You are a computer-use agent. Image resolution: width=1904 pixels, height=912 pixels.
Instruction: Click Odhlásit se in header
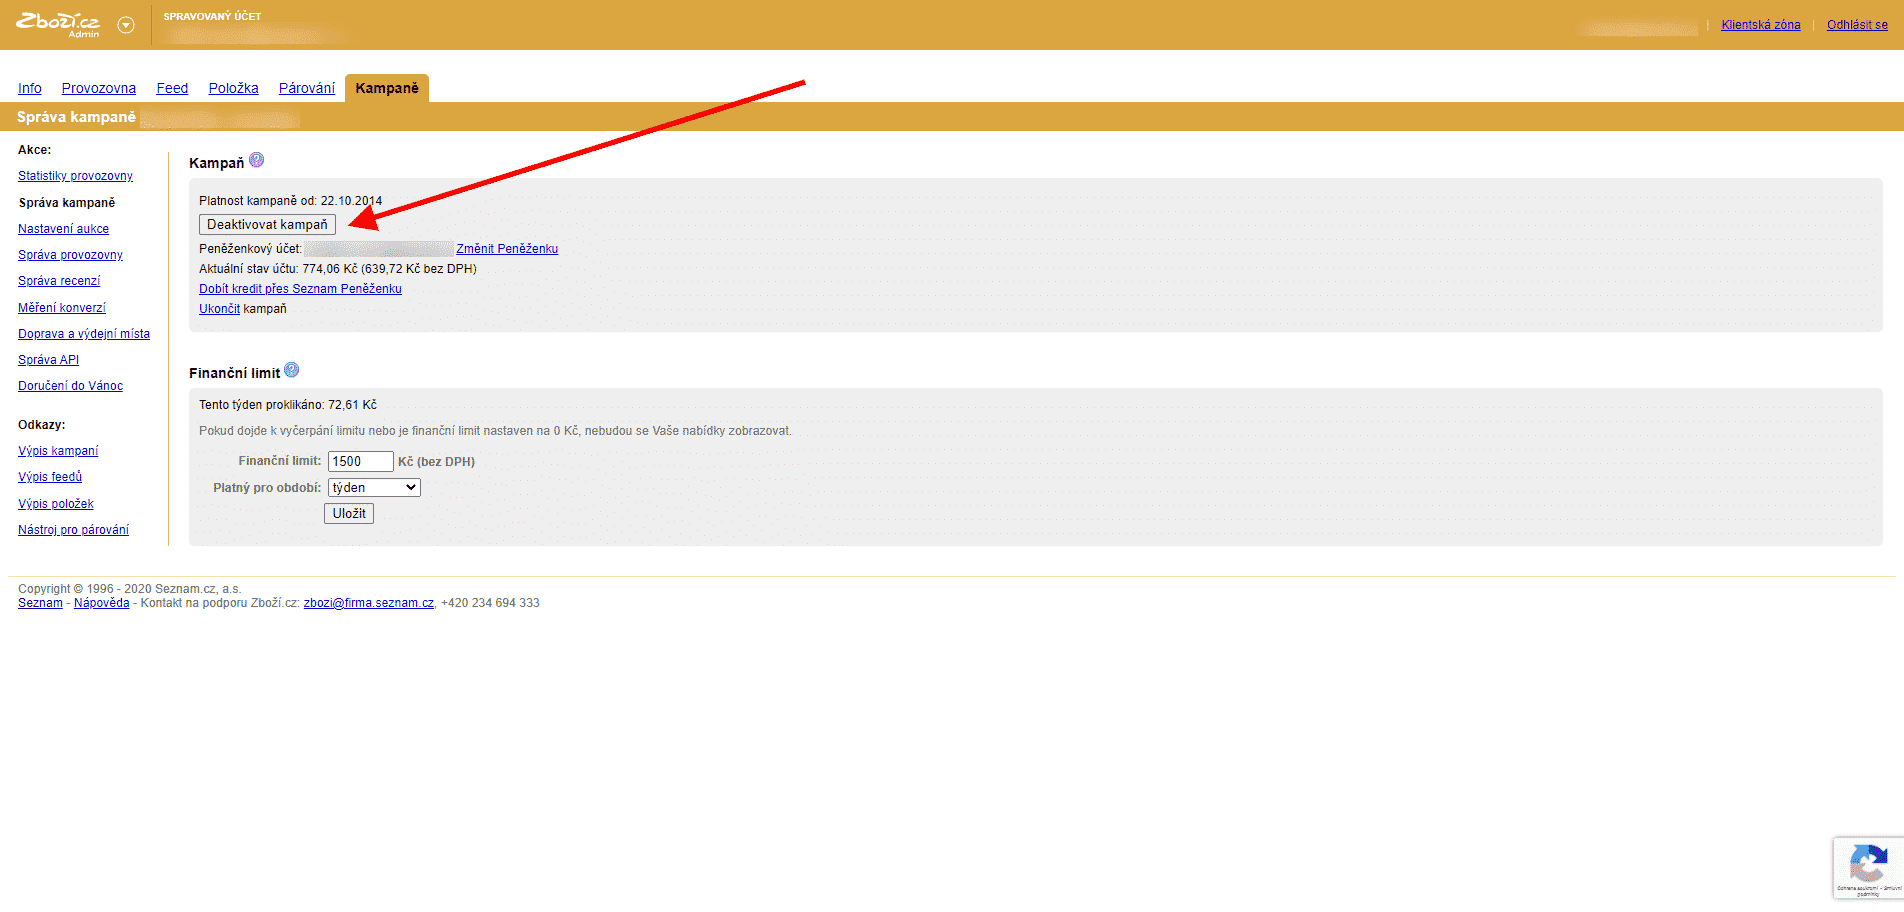click(x=1857, y=25)
